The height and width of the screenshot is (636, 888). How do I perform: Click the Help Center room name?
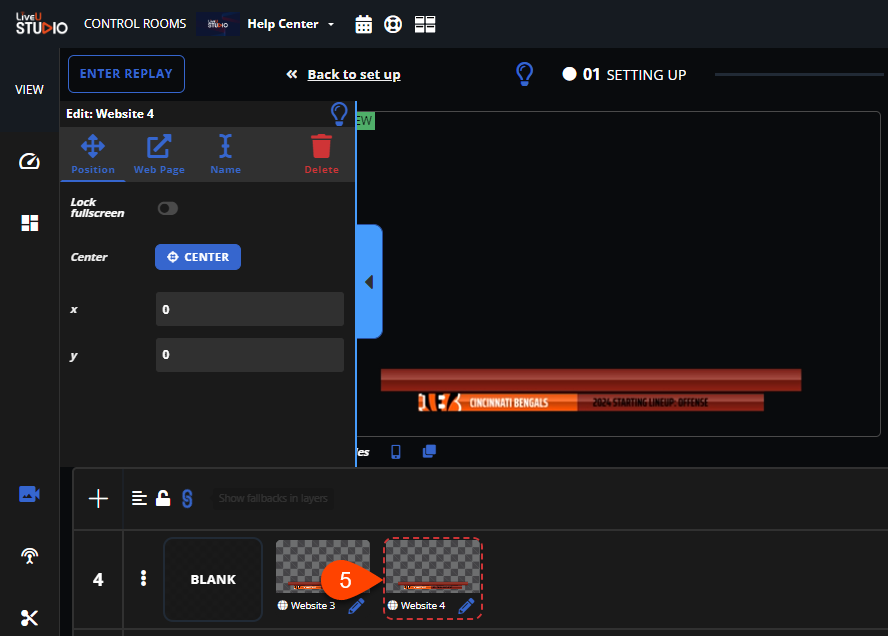tap(283, 24)
